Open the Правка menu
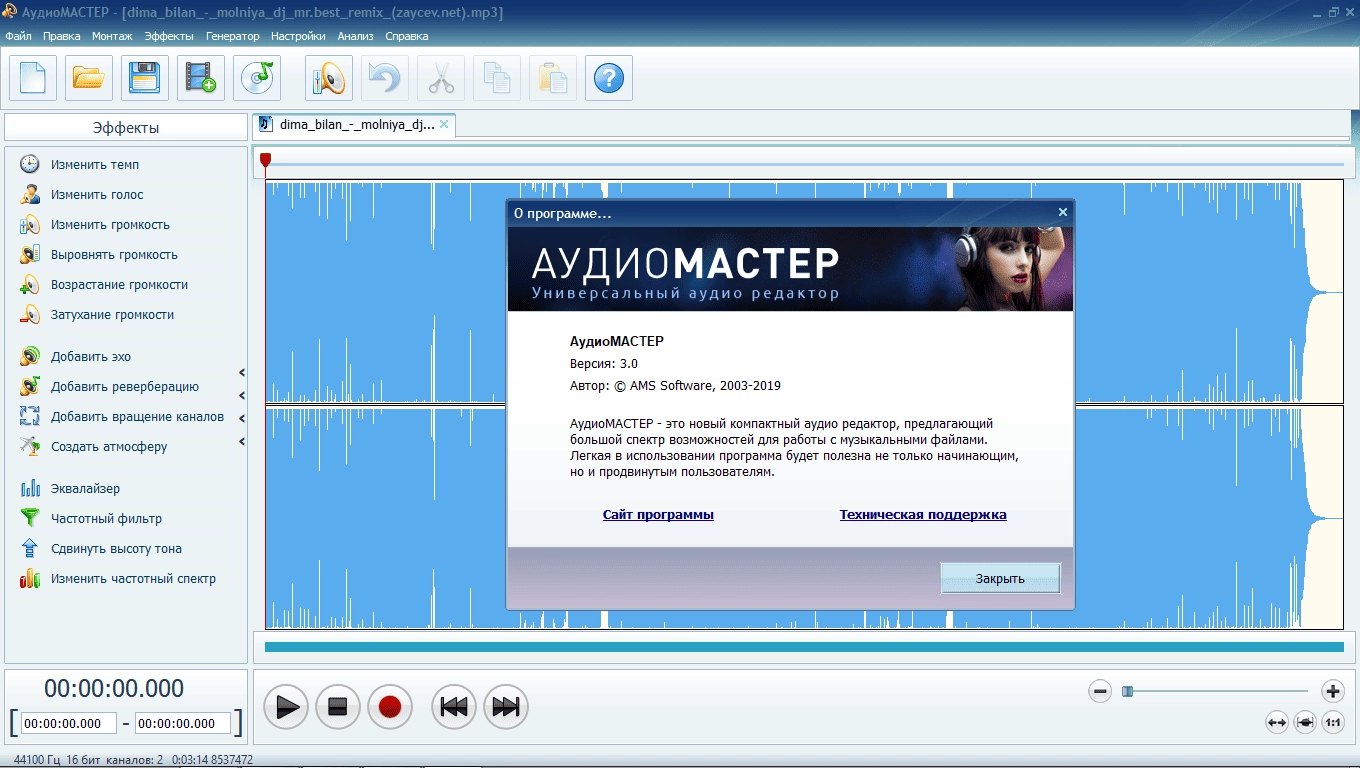The height and width of the screenshot is (768, 1360). pyautogui.click(x=62, y=36)
